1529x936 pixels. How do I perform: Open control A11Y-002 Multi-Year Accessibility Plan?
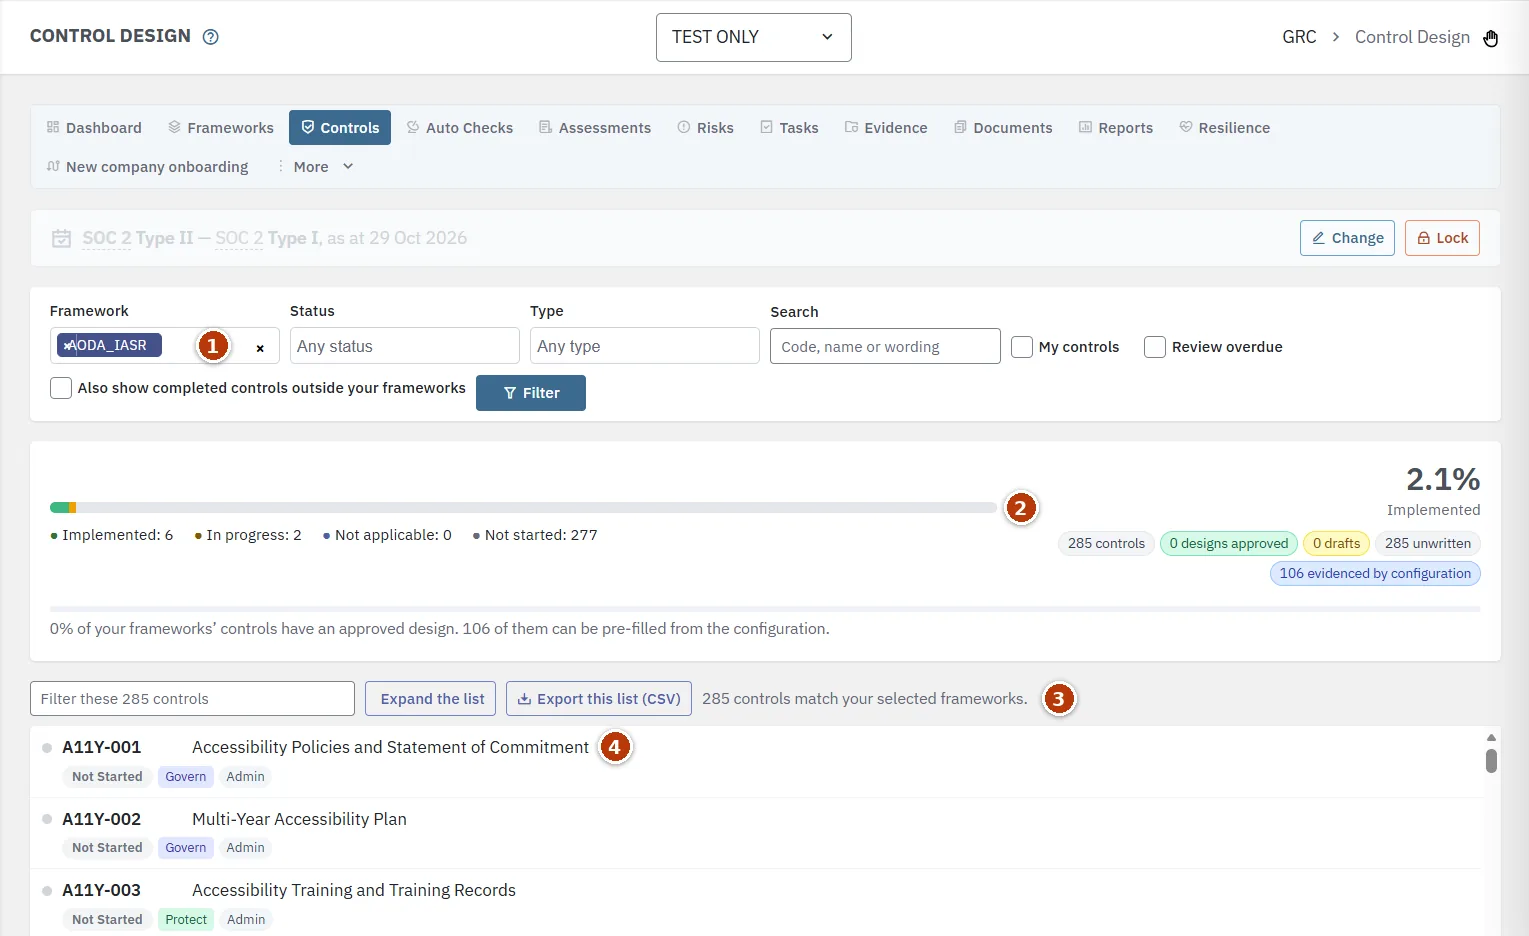757,833
